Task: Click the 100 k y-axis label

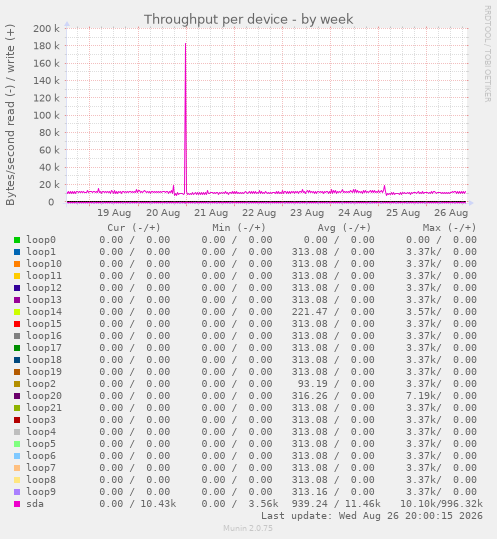Action: click(46, 116)
